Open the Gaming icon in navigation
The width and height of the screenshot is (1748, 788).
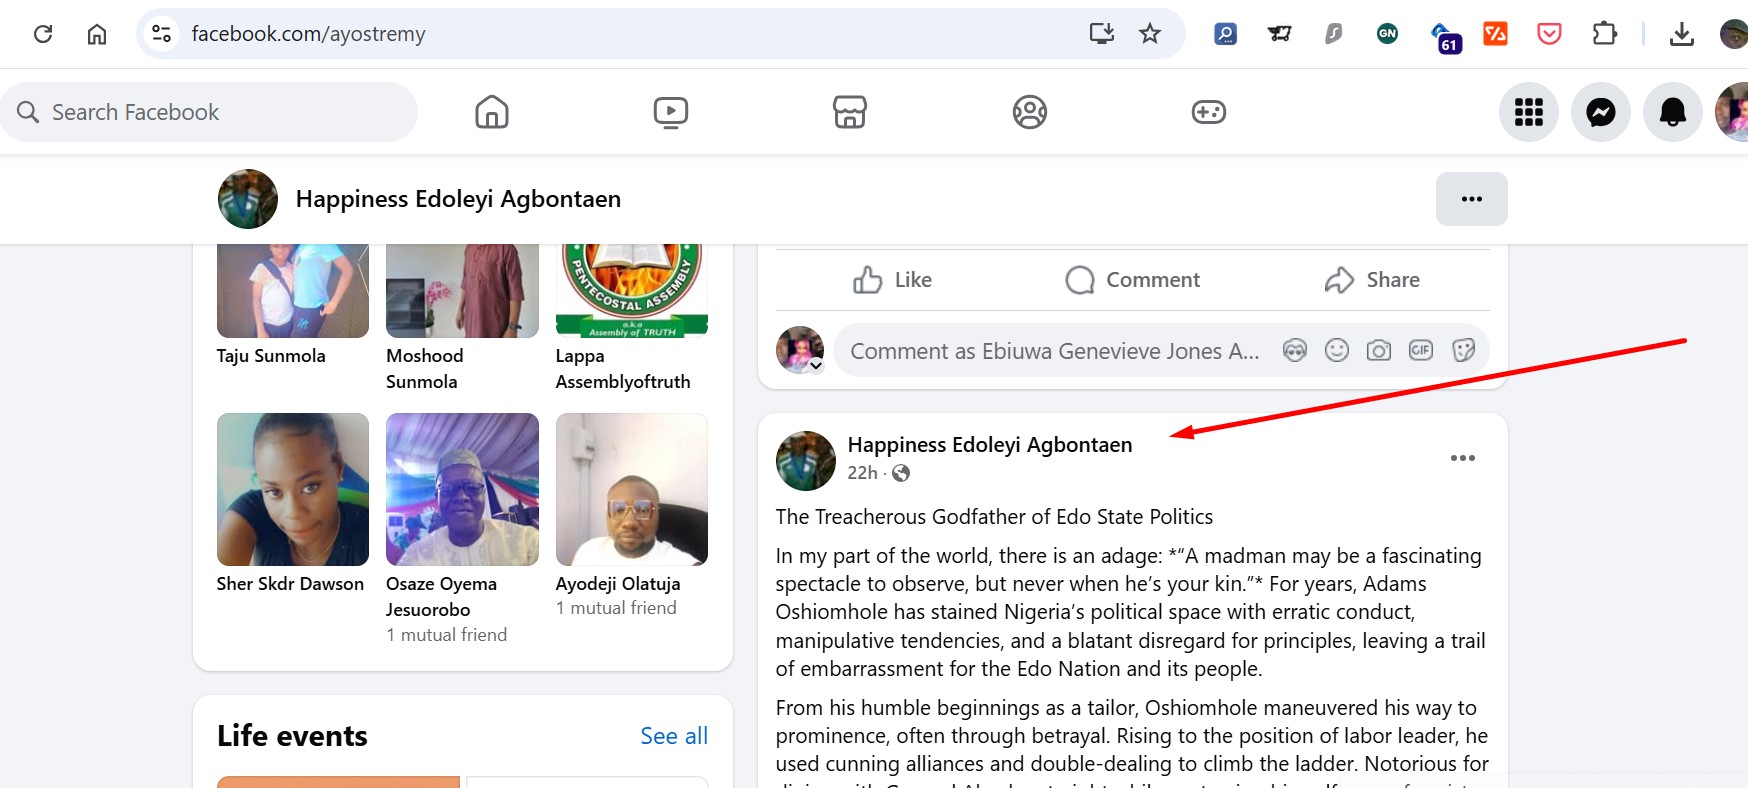[1208, 112]
